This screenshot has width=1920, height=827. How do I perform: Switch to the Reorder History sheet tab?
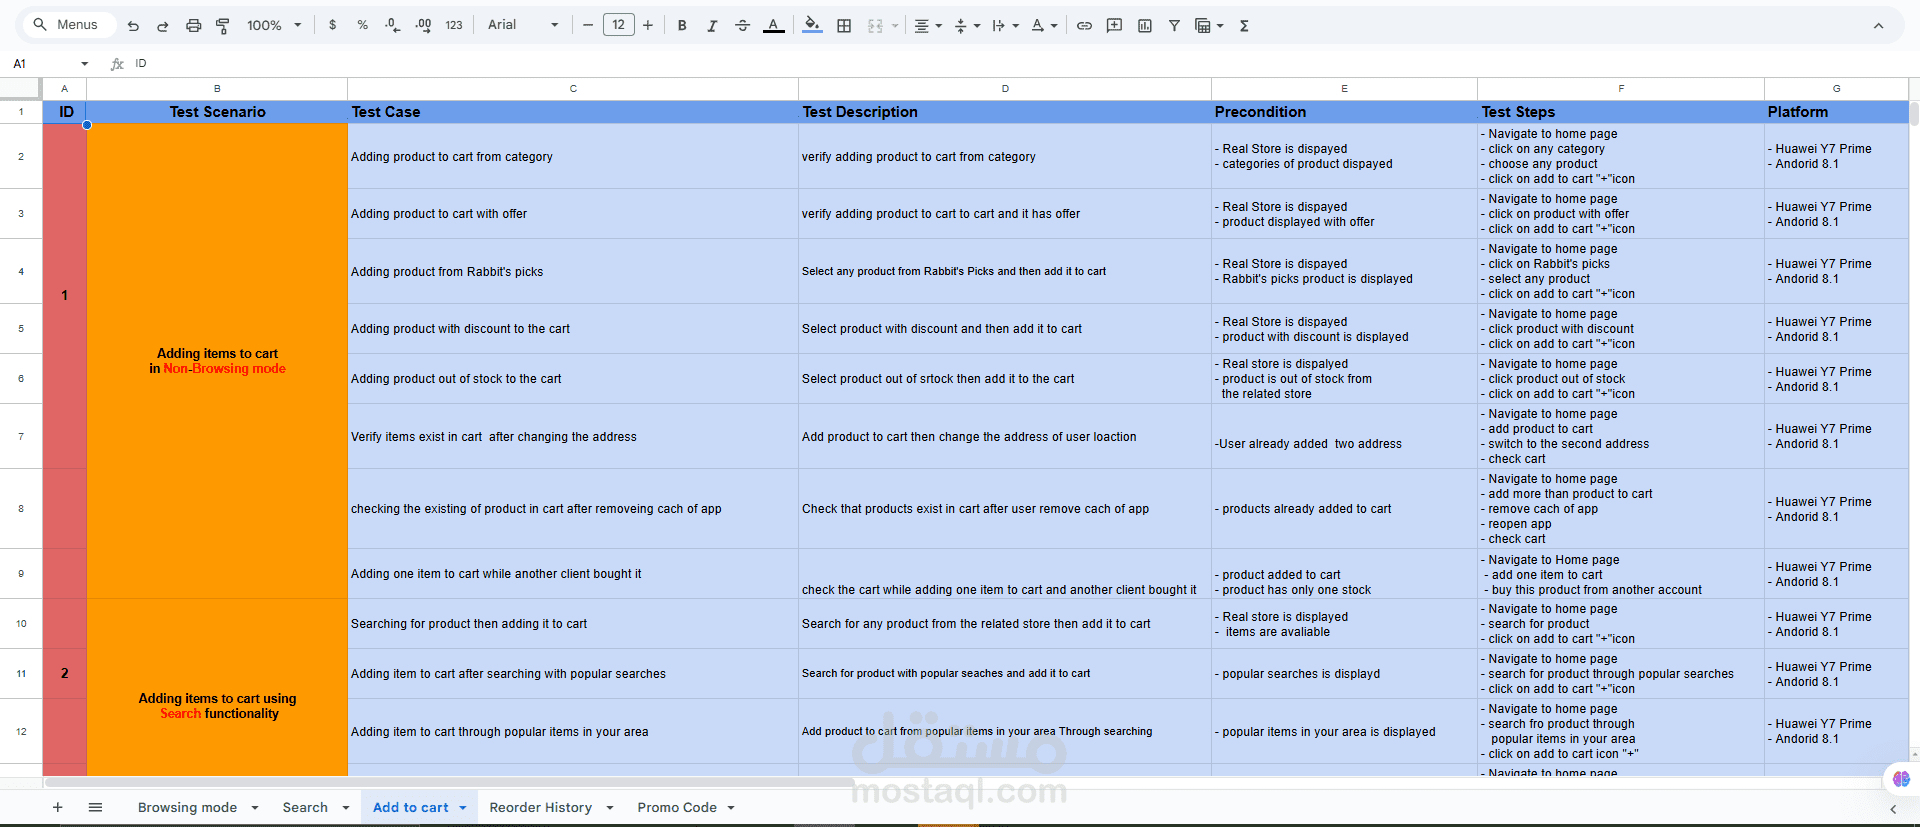pos(540,808)
